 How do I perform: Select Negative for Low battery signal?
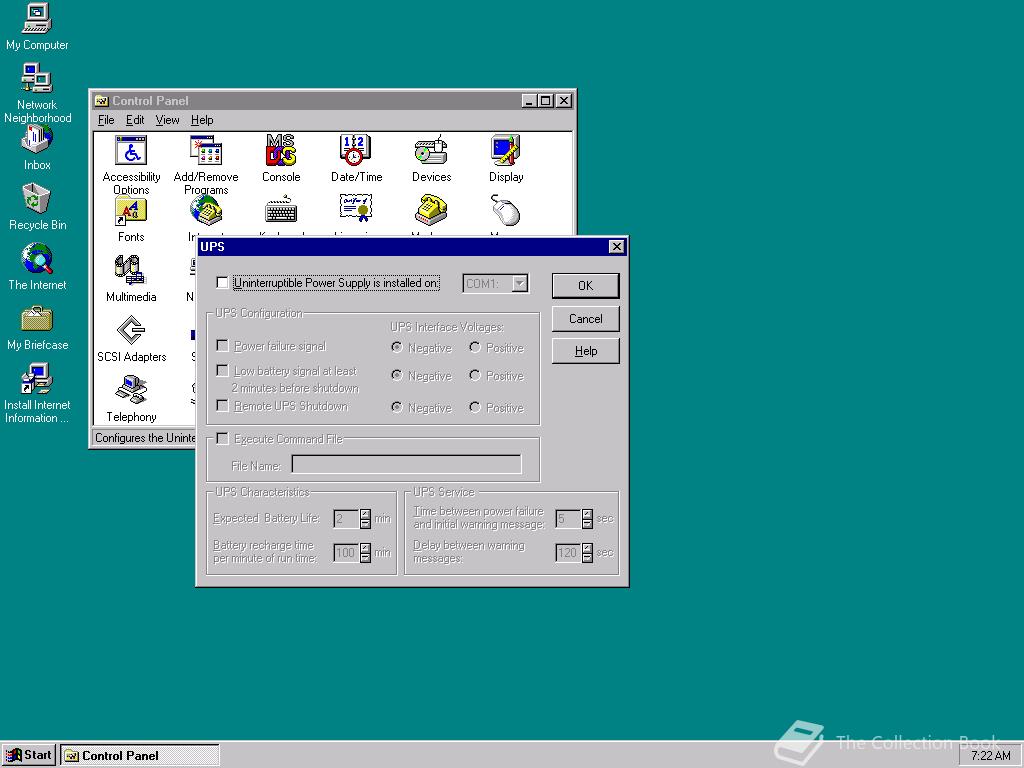click(396, 376)
